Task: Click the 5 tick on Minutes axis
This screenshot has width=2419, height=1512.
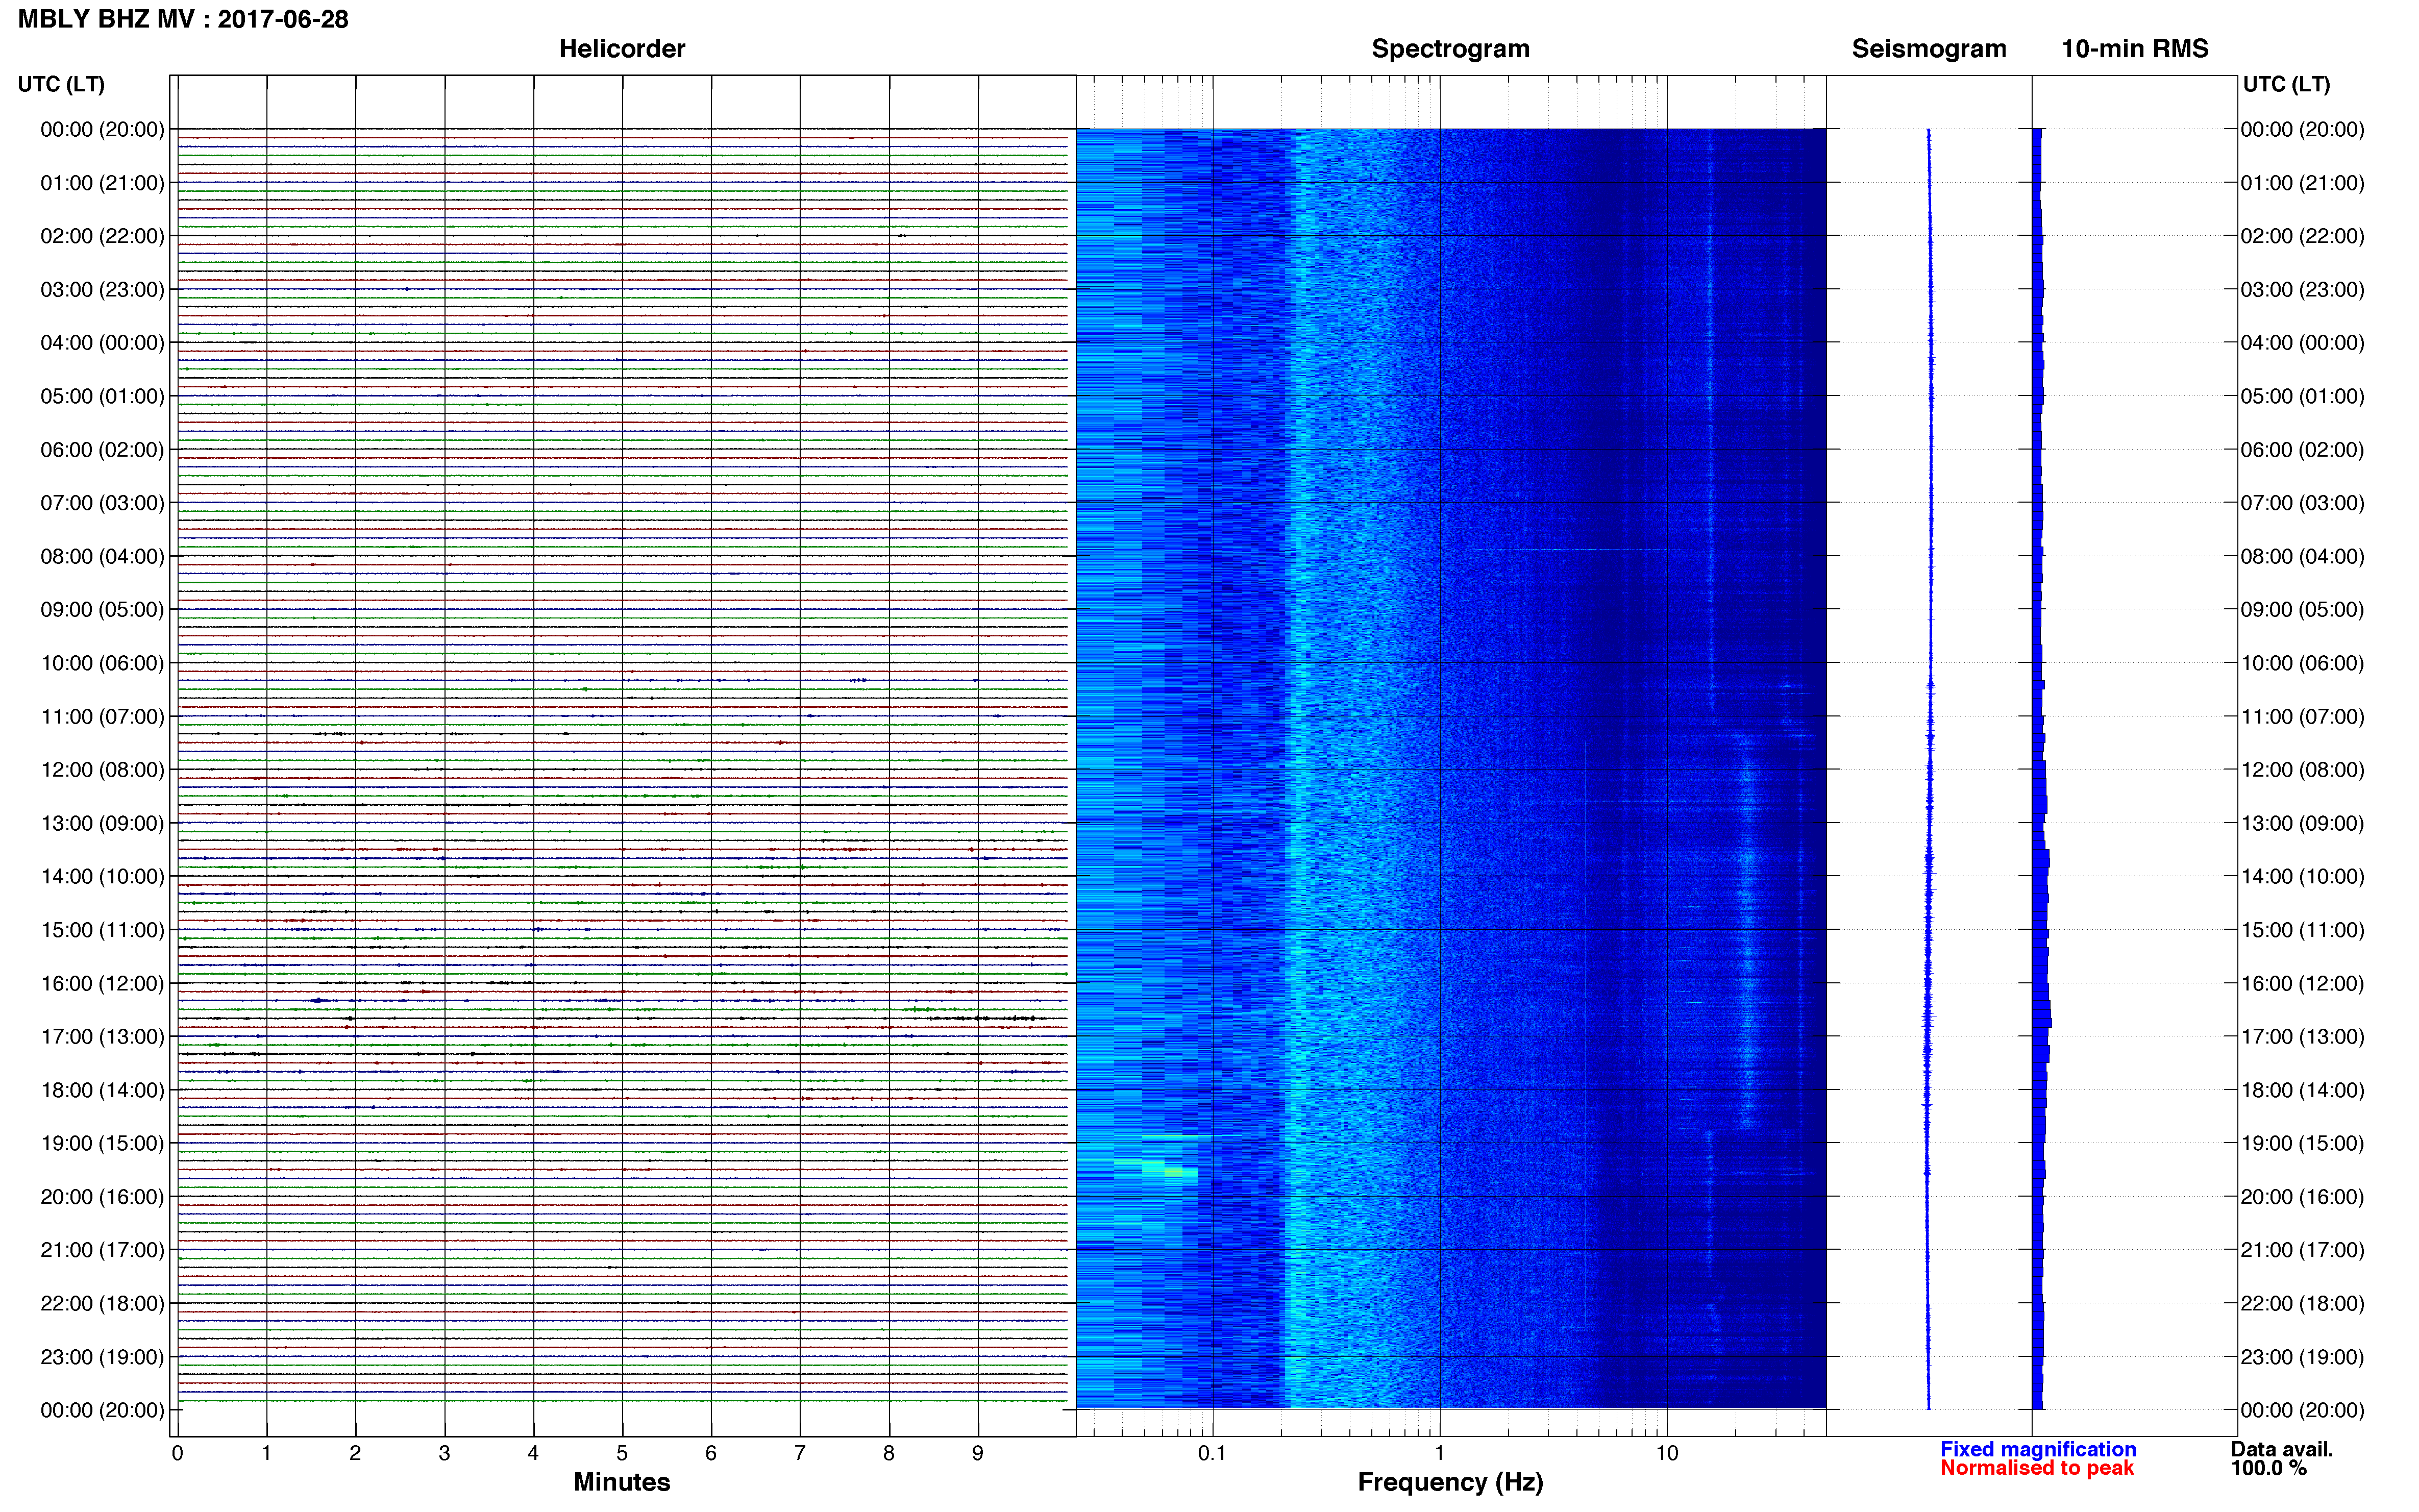Action: click(x=622, y=1453)
